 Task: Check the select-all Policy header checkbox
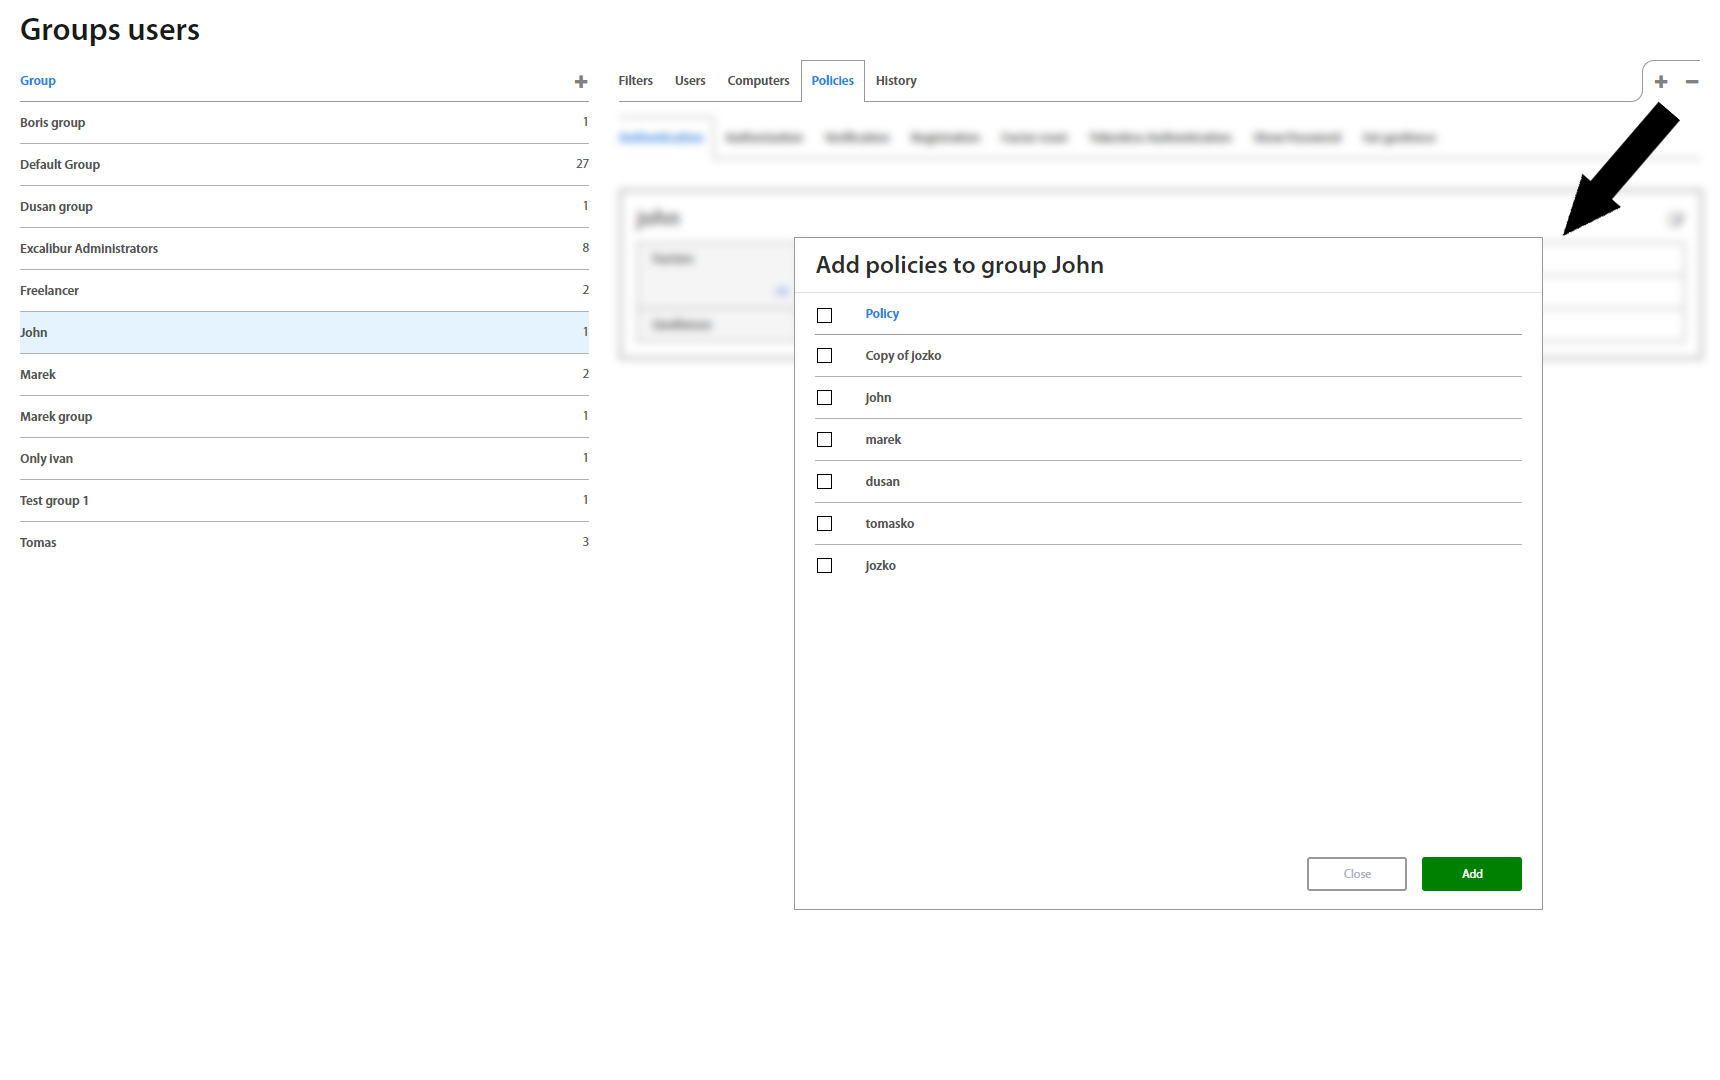click(824, 315)
